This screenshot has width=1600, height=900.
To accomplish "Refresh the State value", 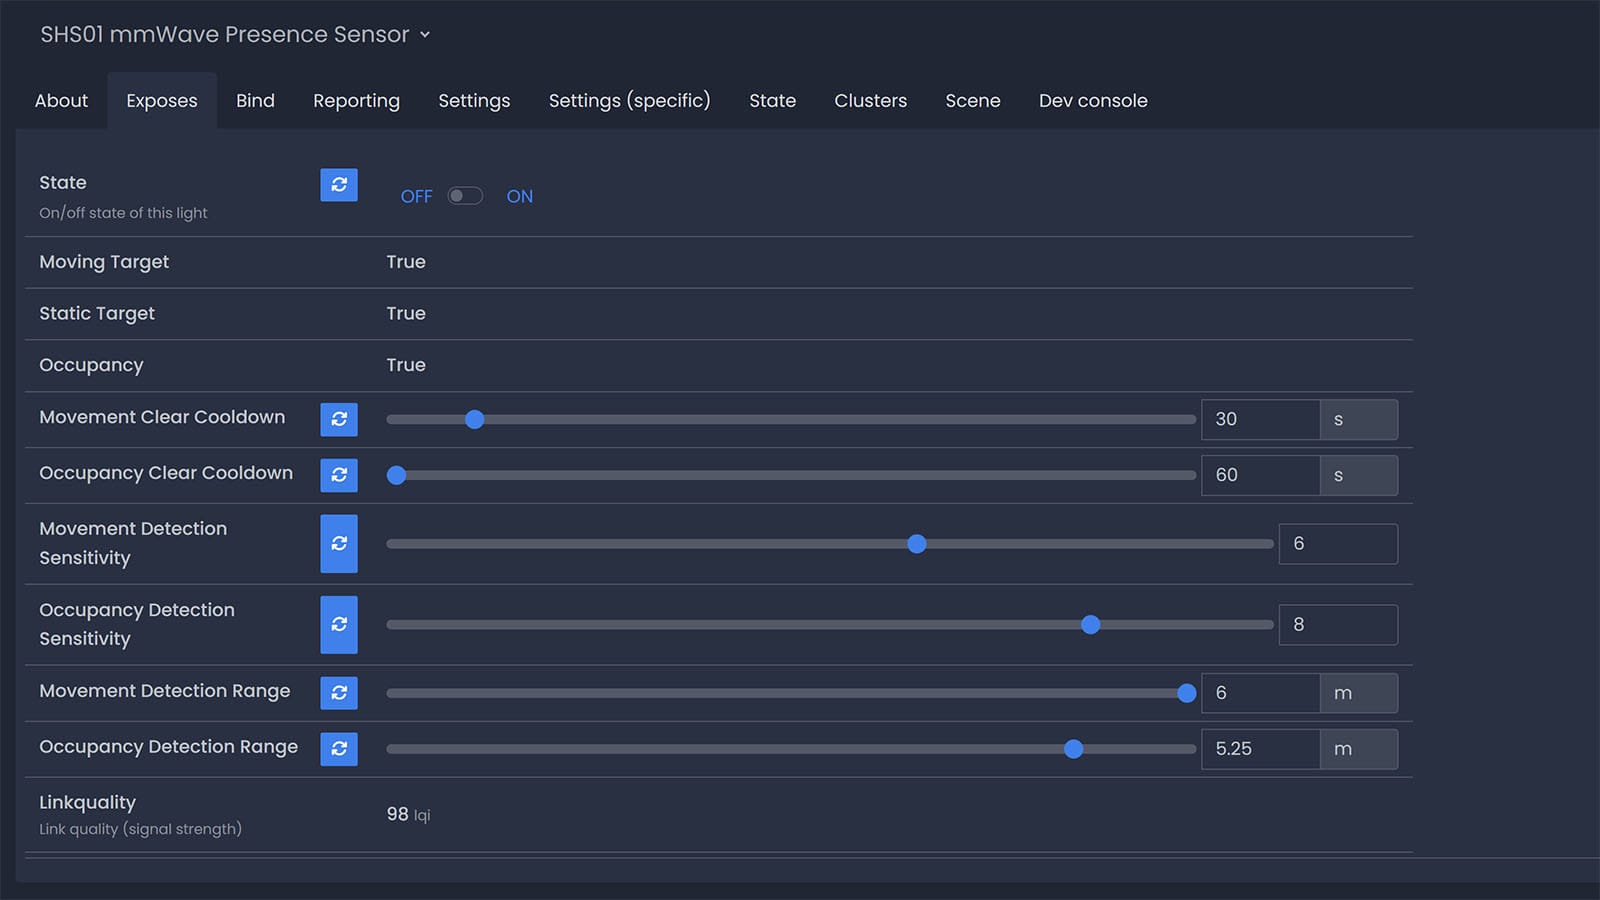I will click(x=339, y=185).
